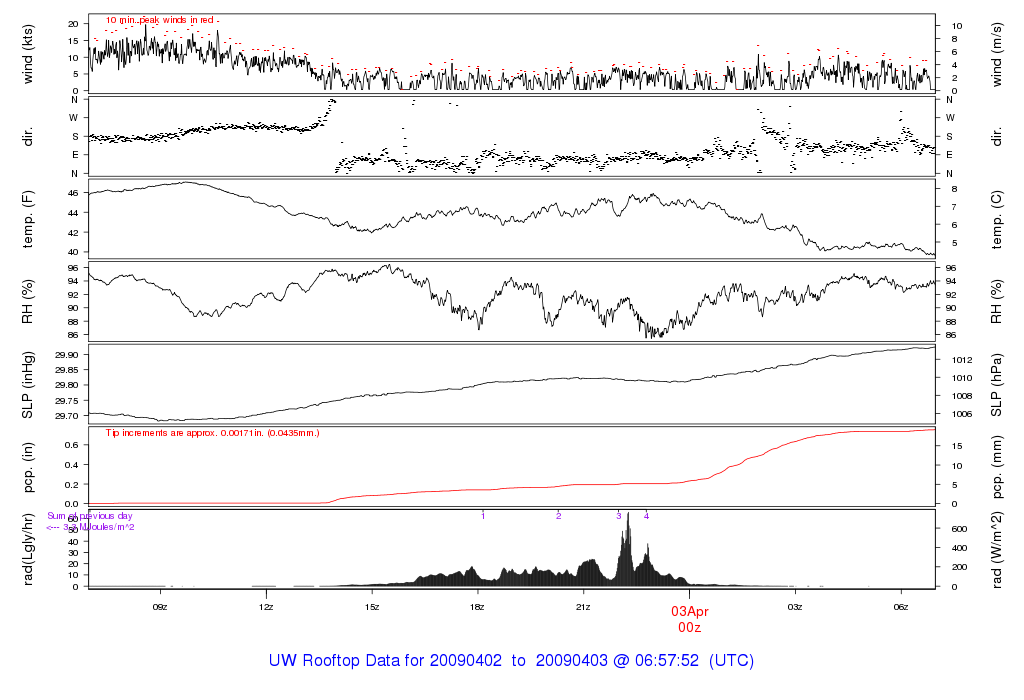Image resolution: width=1024 pixels, height=700 pixels.
Task: Click the 'wind (m/s)' right axis label
Action: point(997,54)
